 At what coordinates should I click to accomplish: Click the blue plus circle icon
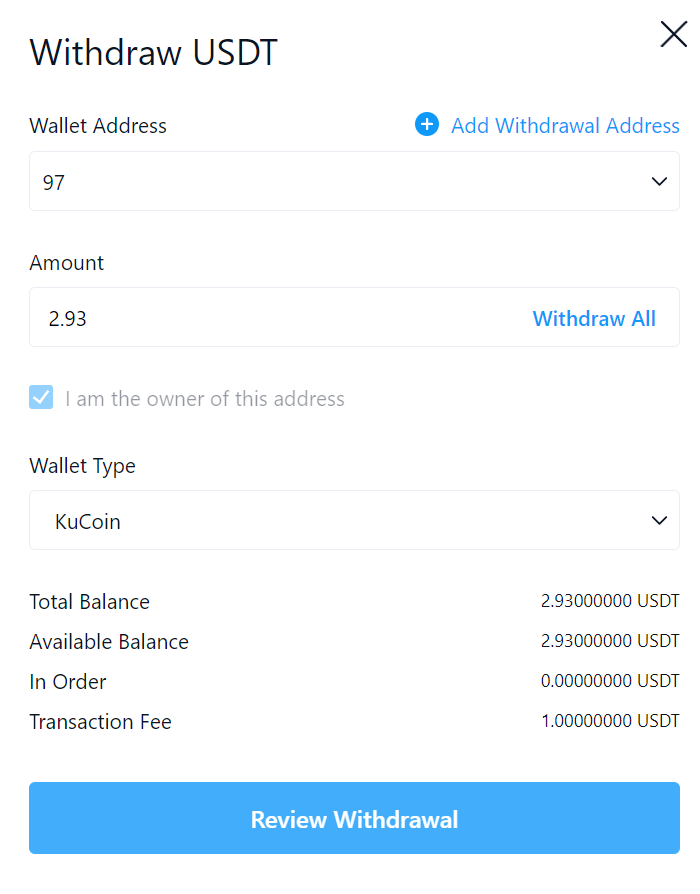[x=427, y=125]
